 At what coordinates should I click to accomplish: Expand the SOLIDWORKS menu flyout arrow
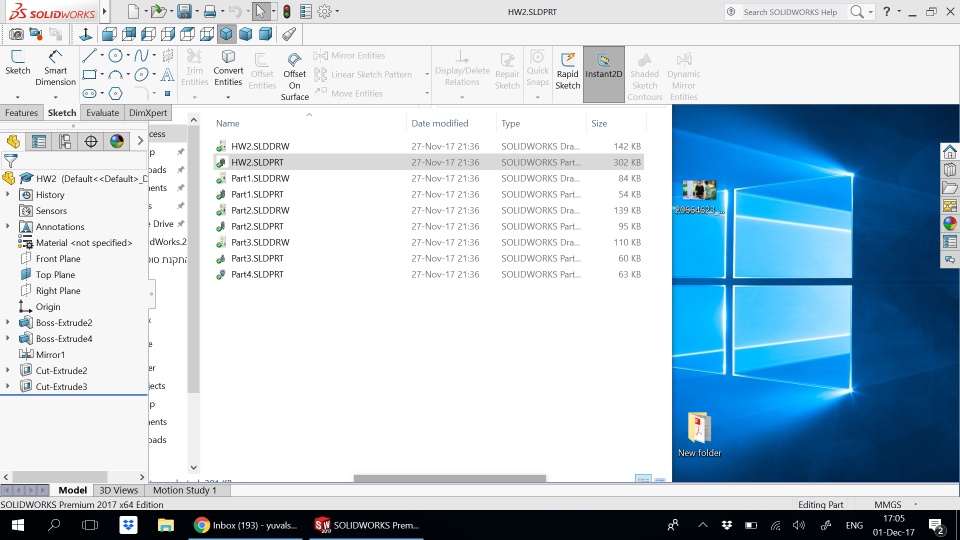[x=105, y=11]
